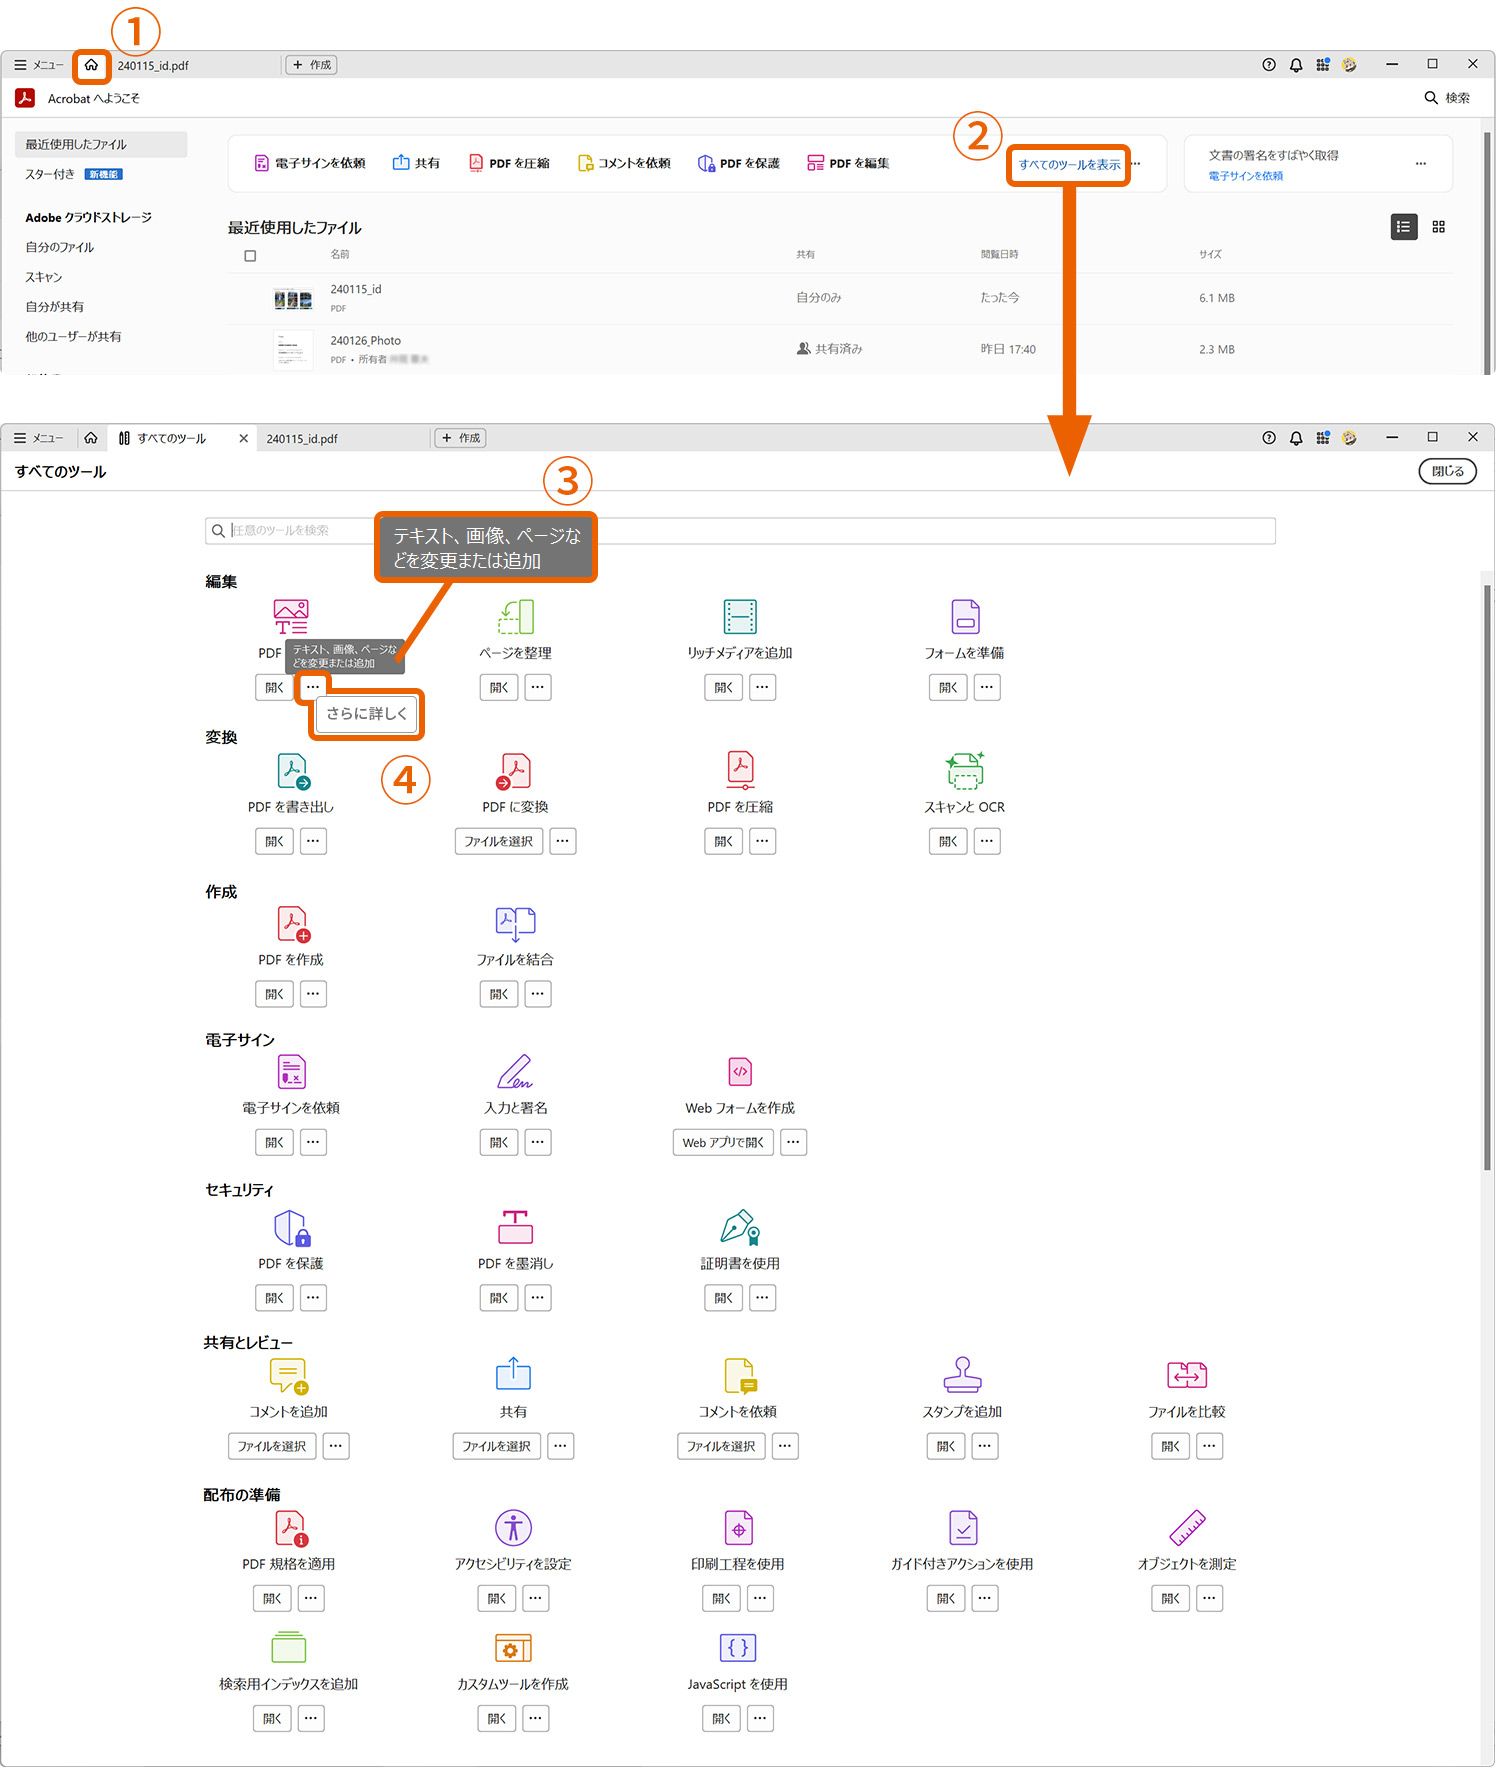Click the PDF を墨消し tool icon

coord(515,1227)
